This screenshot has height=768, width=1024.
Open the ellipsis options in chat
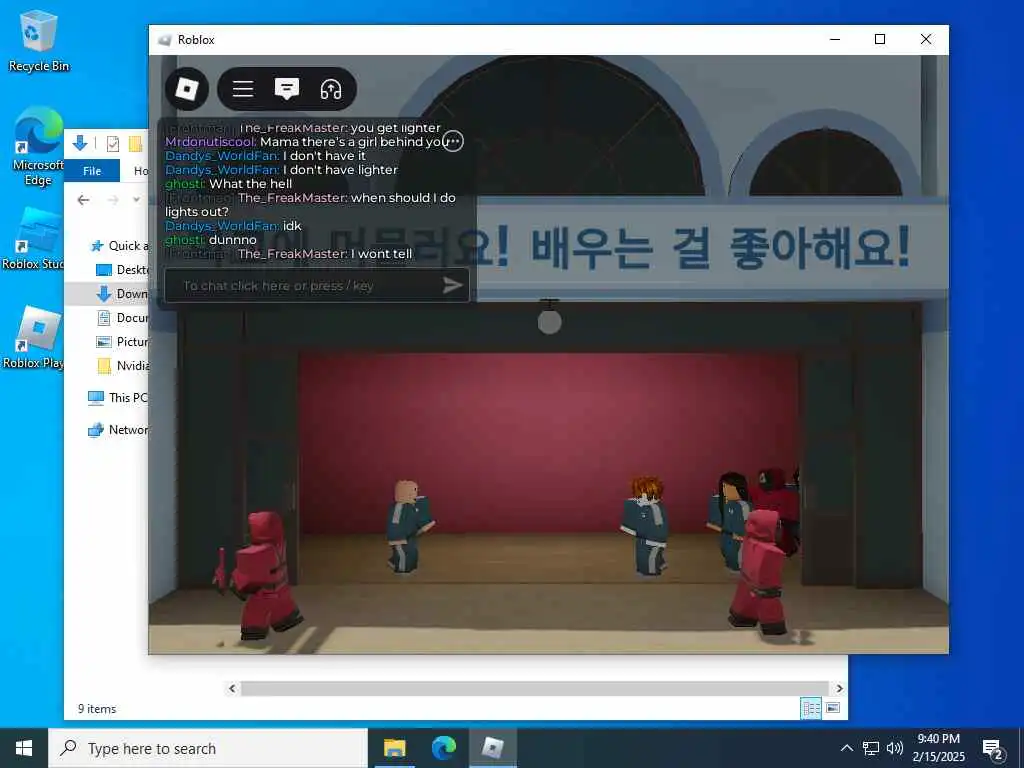click(x=453, y=141)
